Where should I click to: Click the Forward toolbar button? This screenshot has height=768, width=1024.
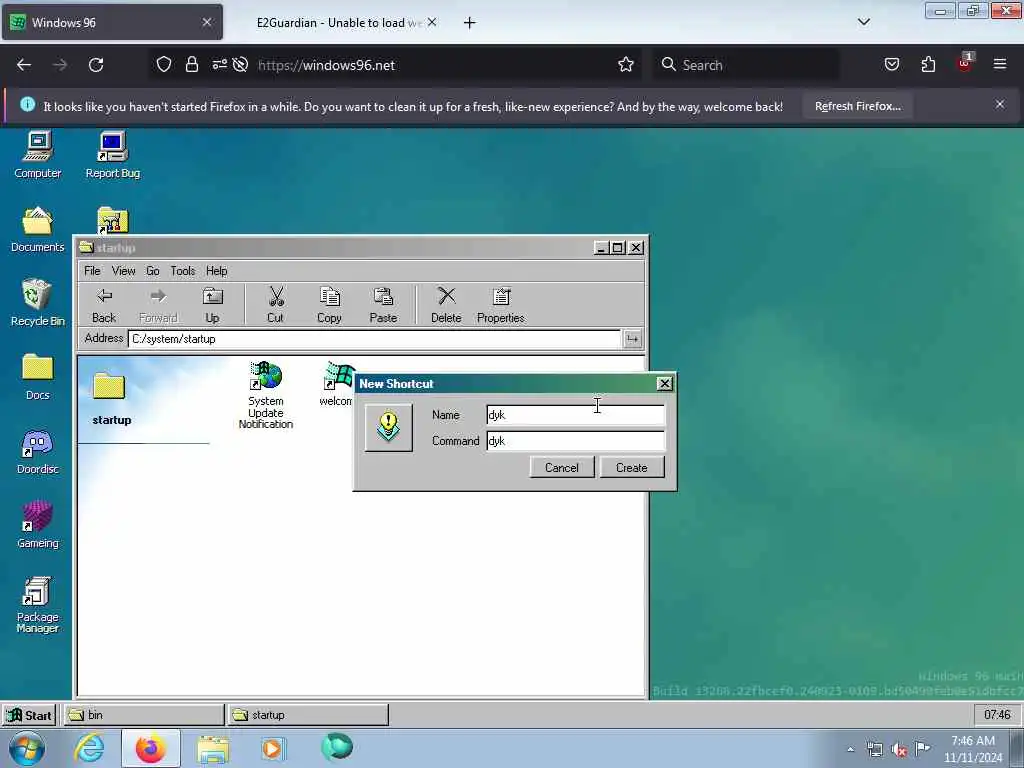click(x=158, y=305)
